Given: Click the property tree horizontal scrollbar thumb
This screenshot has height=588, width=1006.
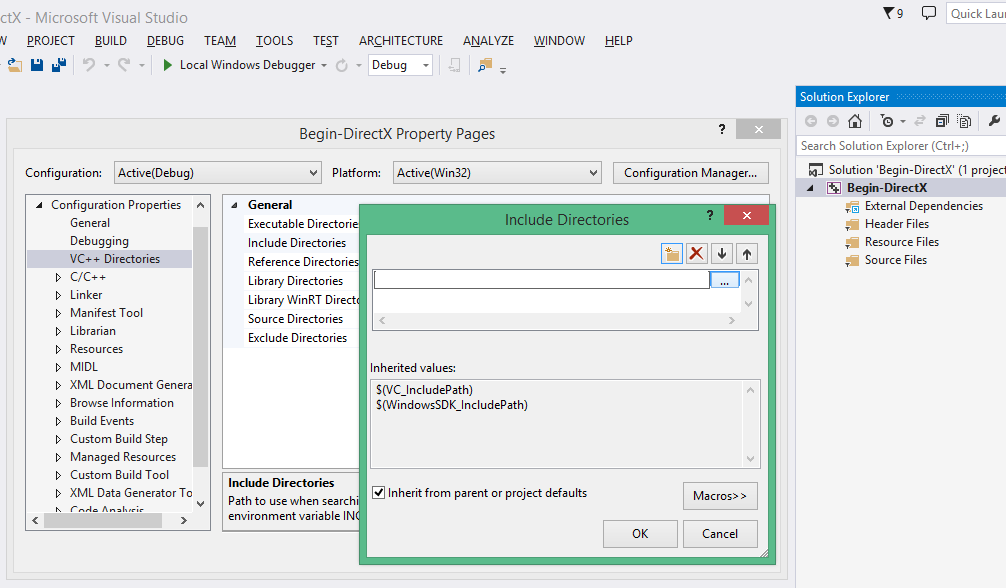Looking at the screenshot, I should coord(103,521).
